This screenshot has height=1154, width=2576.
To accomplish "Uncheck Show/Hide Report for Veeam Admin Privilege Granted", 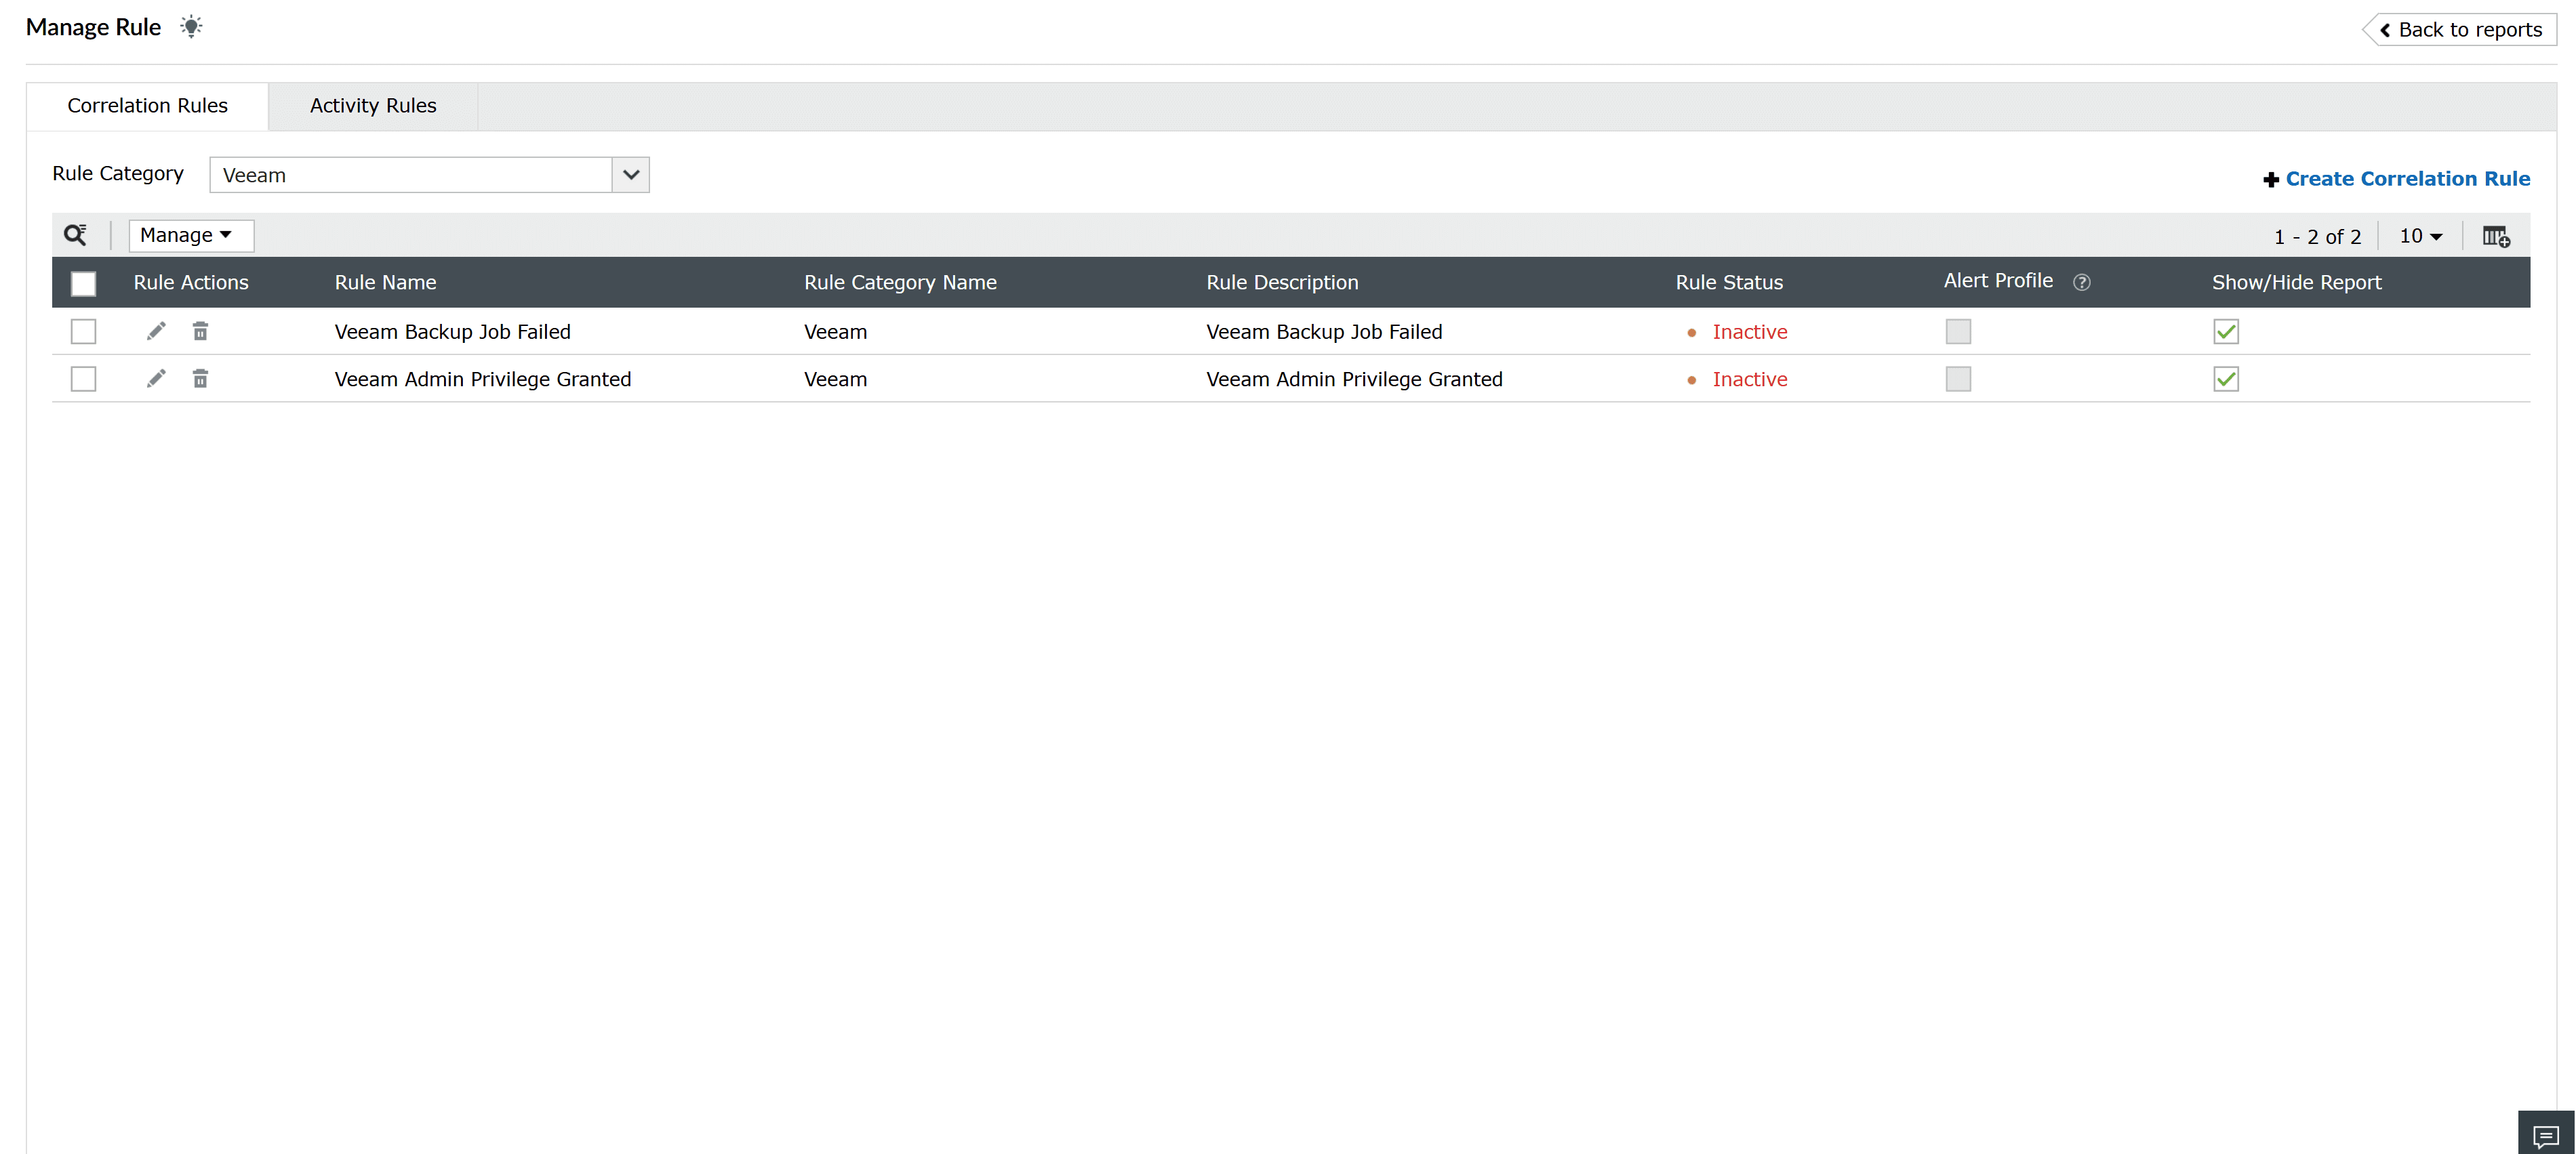I will coord(2225,378).
